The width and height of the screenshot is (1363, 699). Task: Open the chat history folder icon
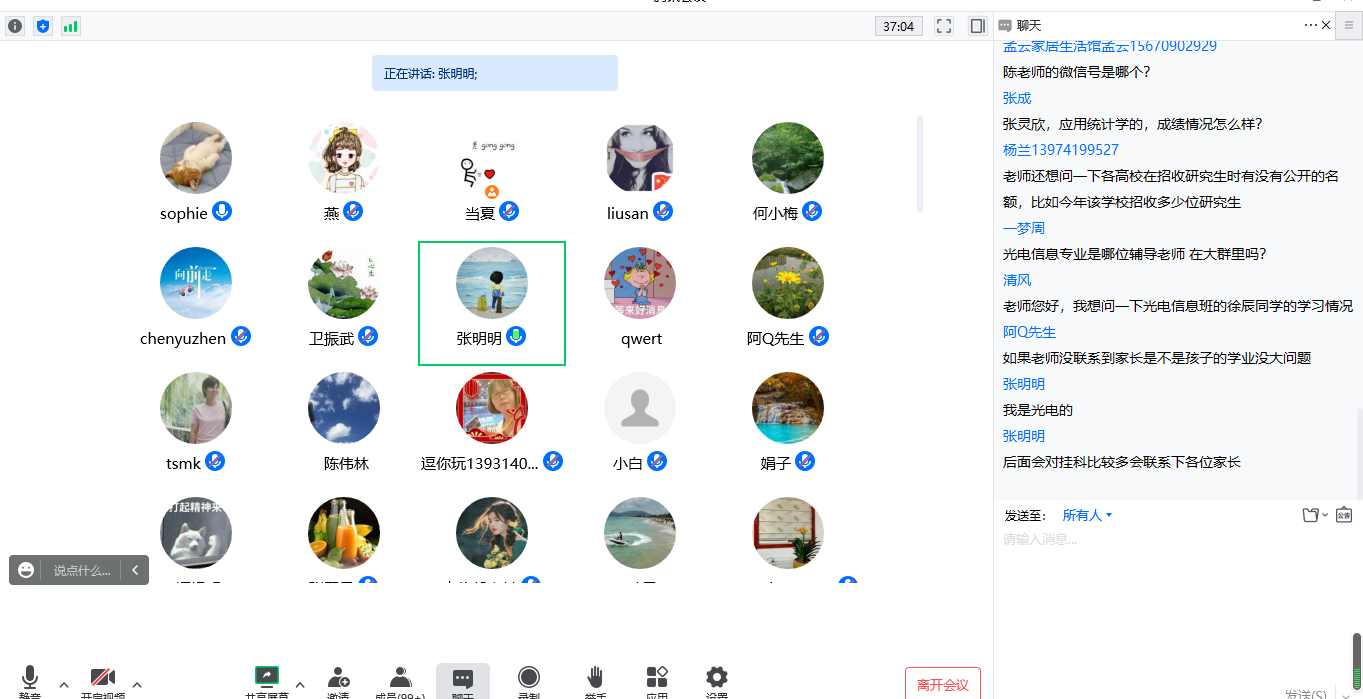[1310, 514]
